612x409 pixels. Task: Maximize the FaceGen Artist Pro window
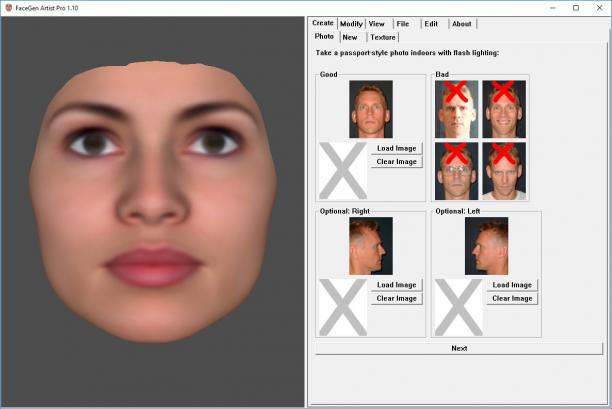point(576,8)
